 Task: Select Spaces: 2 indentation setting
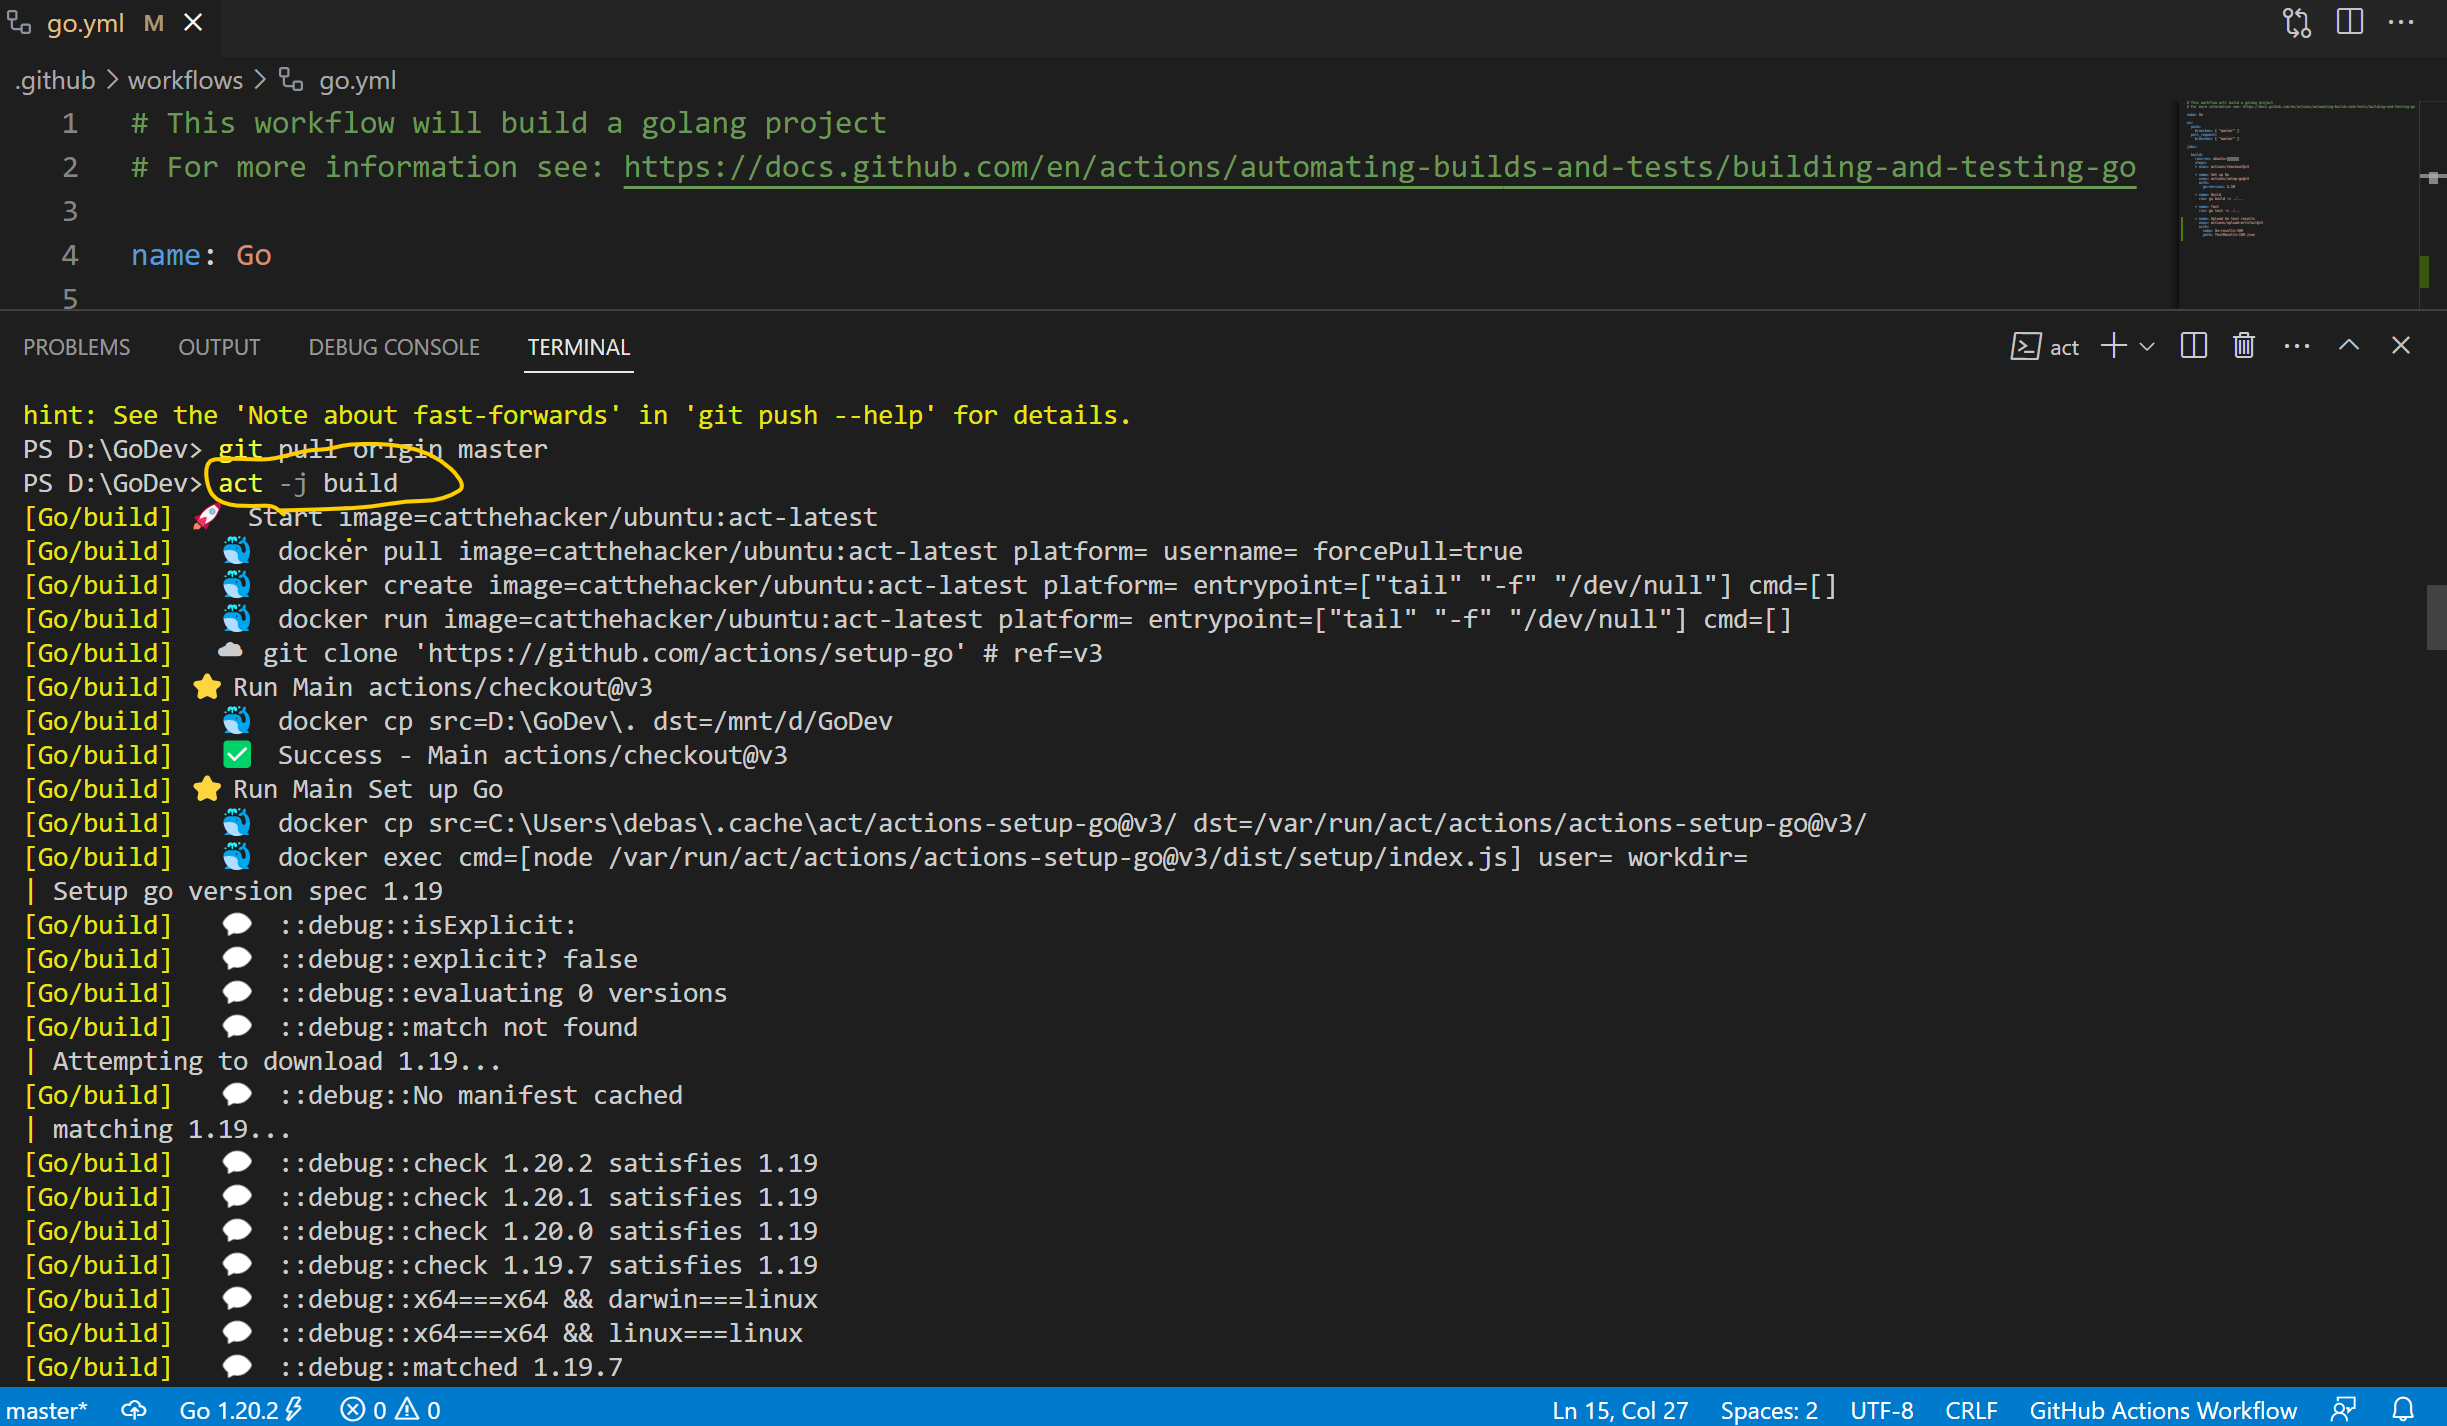pos(1768,1410)
